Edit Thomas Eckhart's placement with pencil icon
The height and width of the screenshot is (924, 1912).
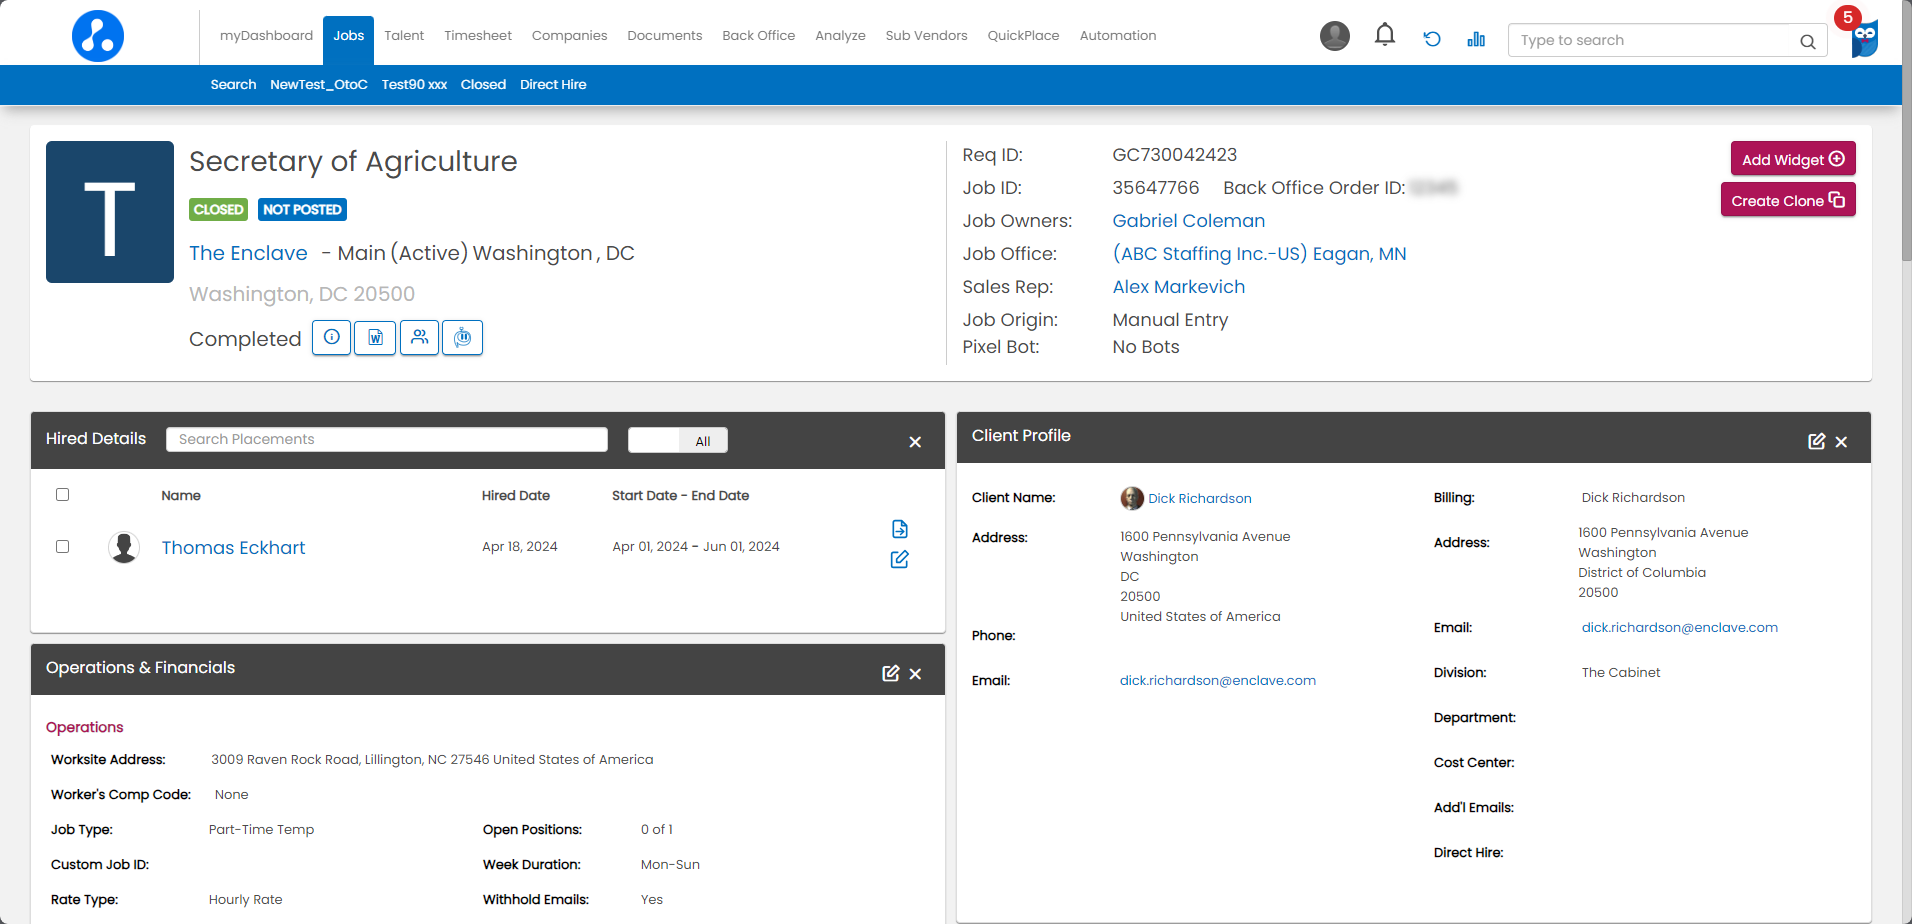pos(899,560)
